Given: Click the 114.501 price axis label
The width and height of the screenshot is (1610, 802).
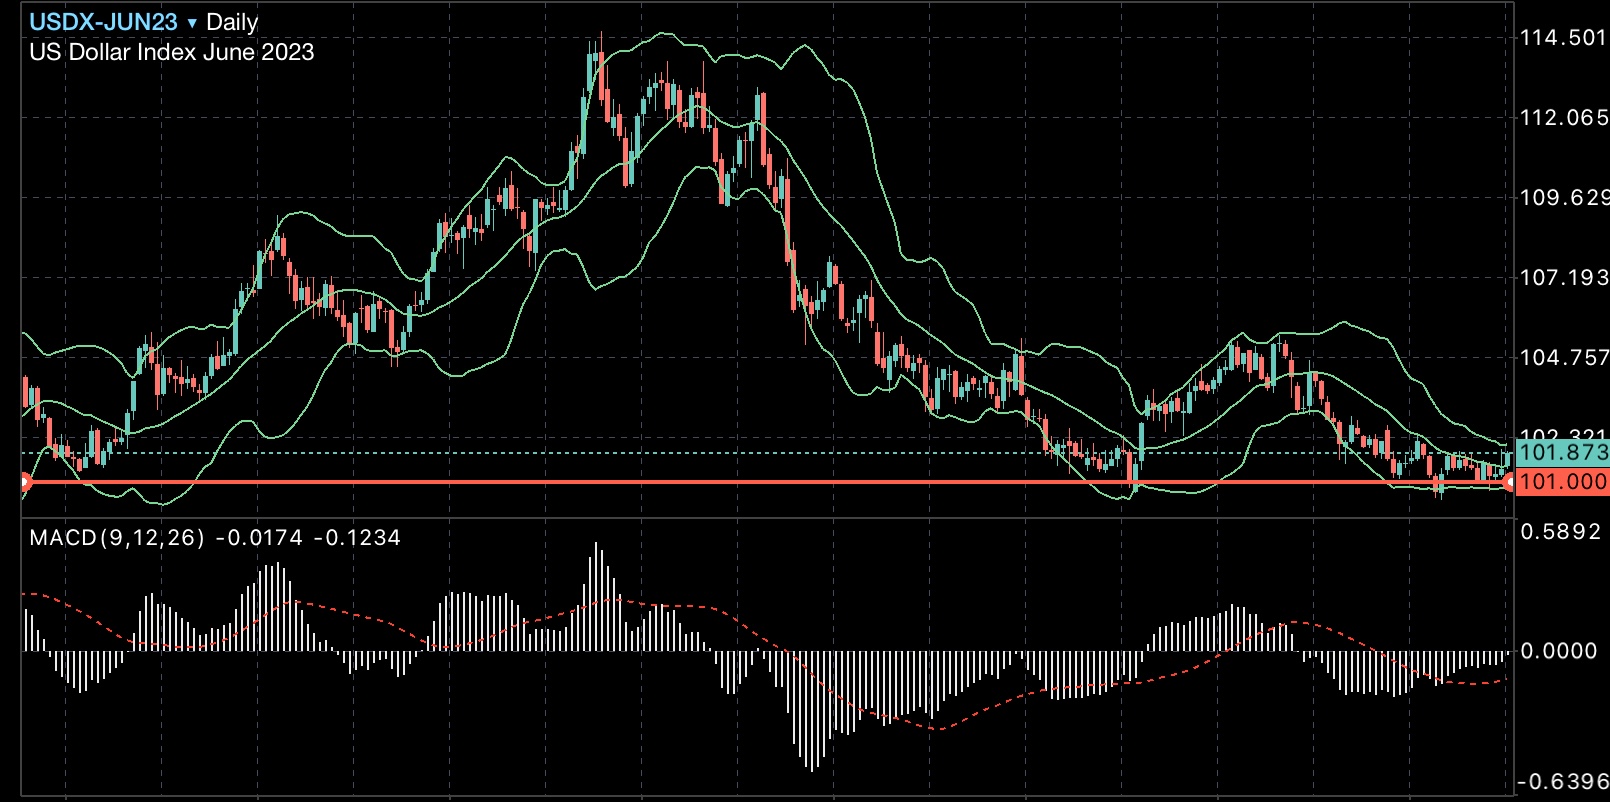Looking at the screenshot, I should coord(1563,38).
